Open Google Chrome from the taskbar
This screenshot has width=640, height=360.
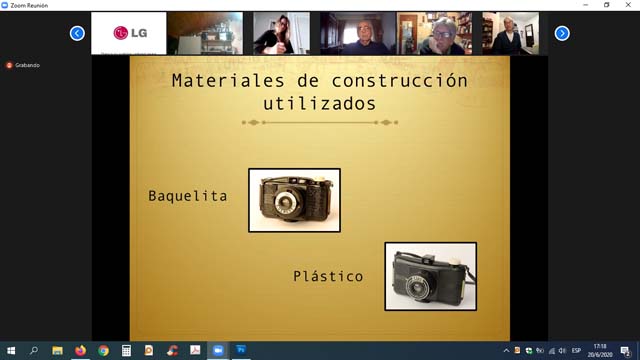pos(103,350)
